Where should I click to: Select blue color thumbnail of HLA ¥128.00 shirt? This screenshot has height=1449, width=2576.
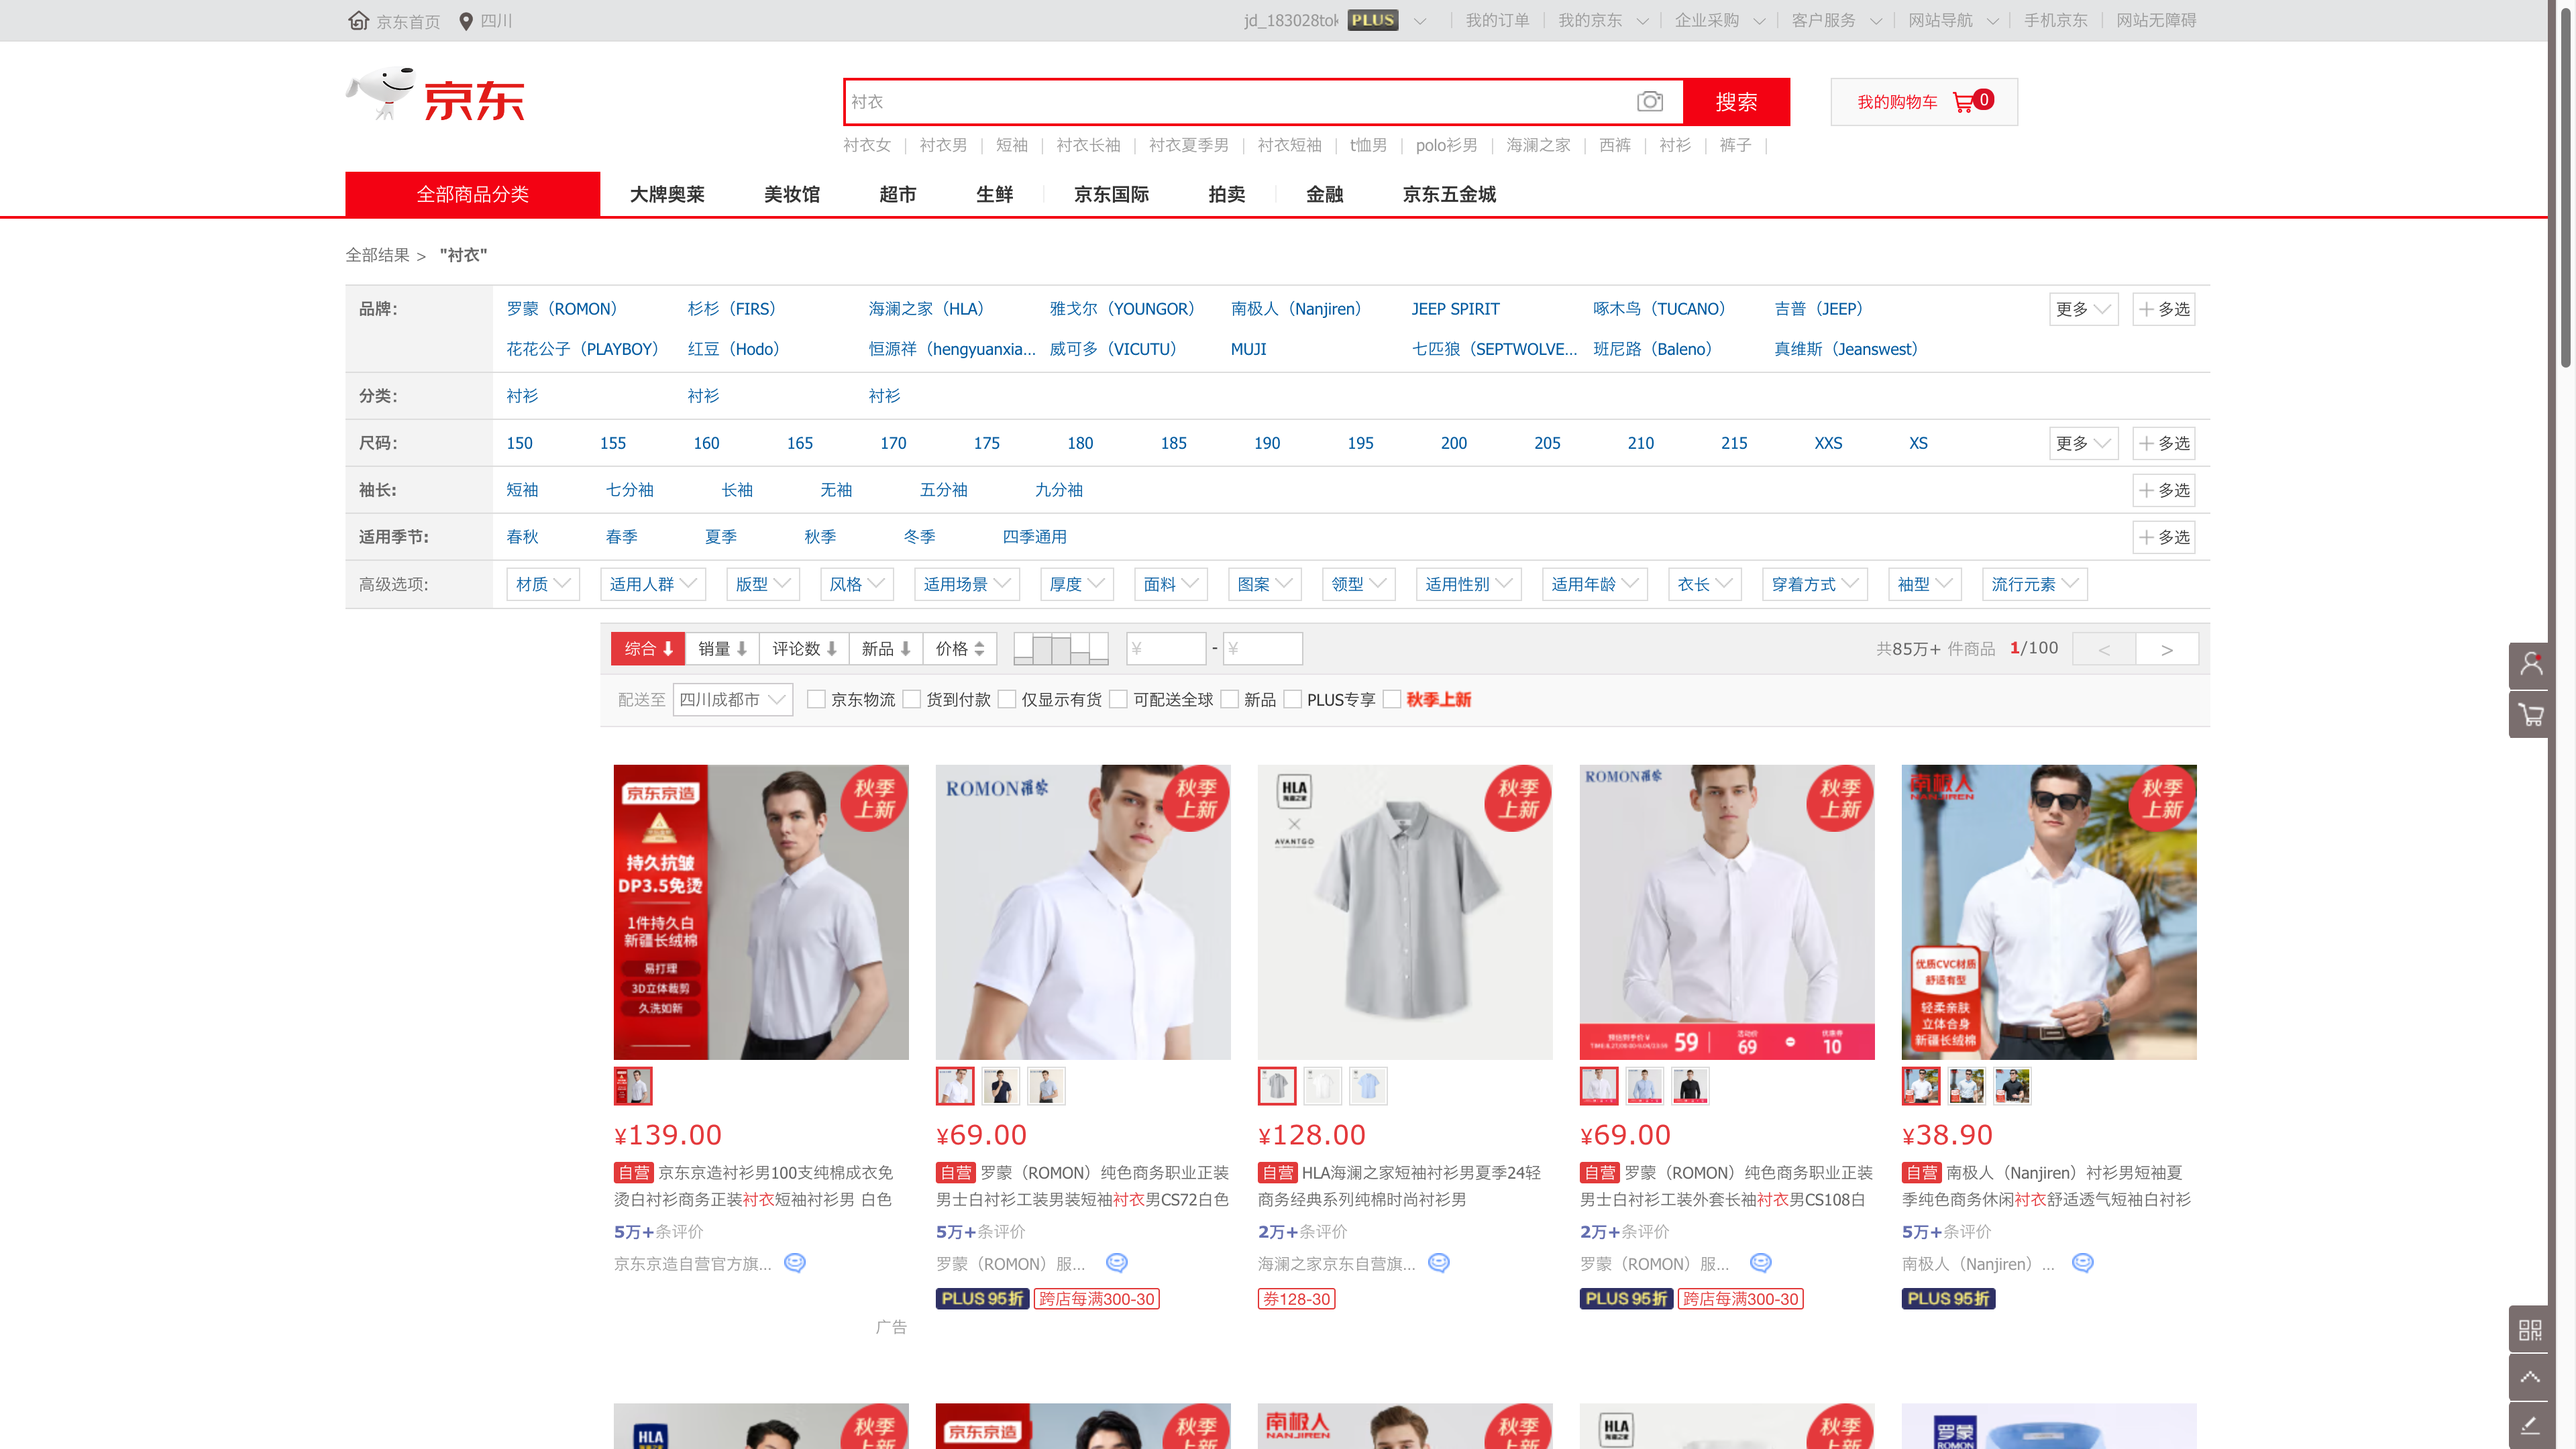tap(1368, 1086)
